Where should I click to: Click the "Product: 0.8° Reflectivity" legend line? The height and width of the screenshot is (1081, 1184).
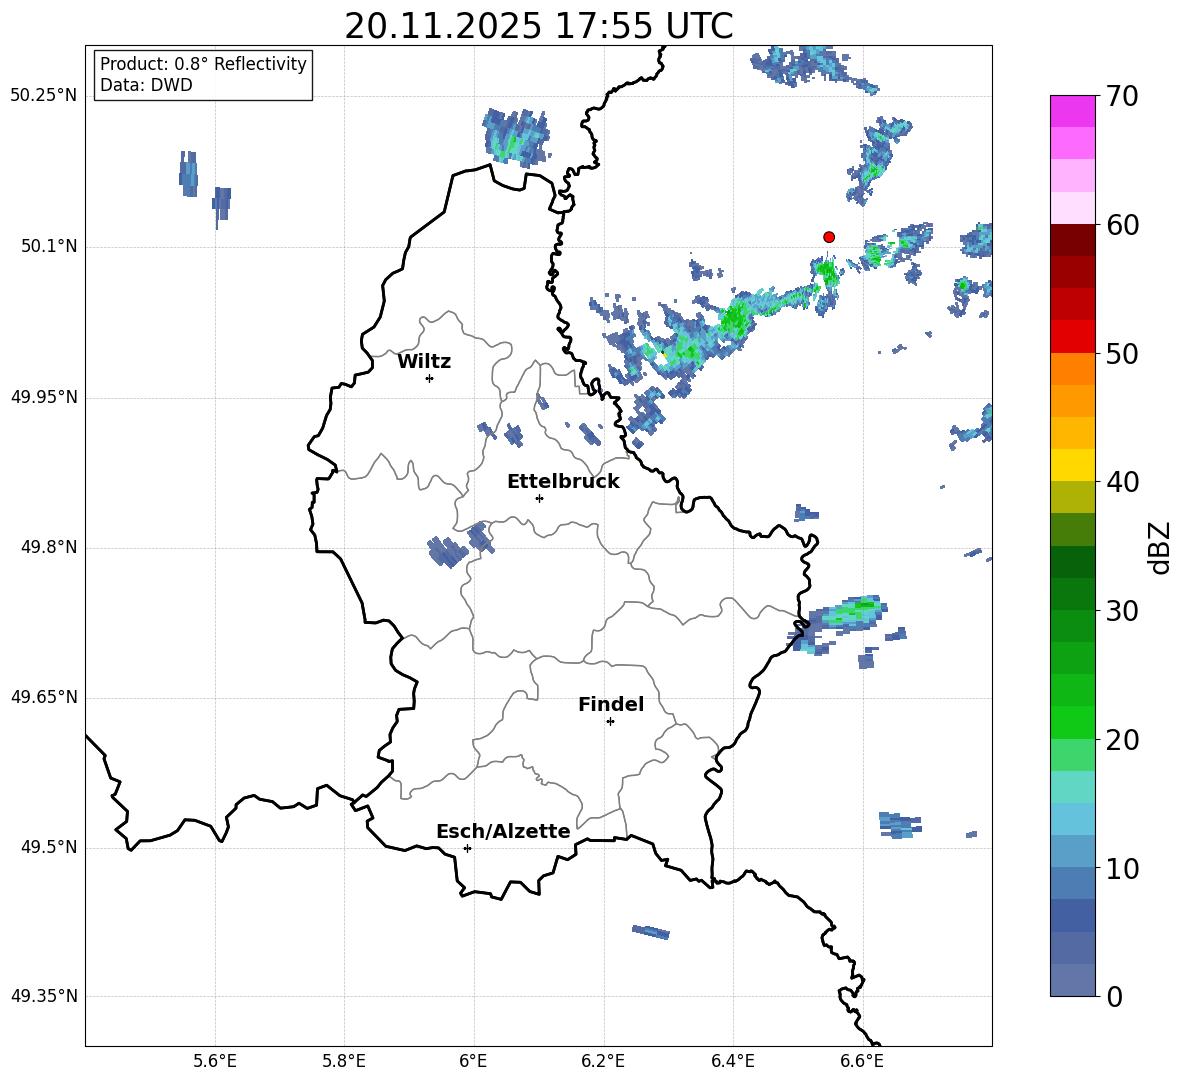click(203, 63)
